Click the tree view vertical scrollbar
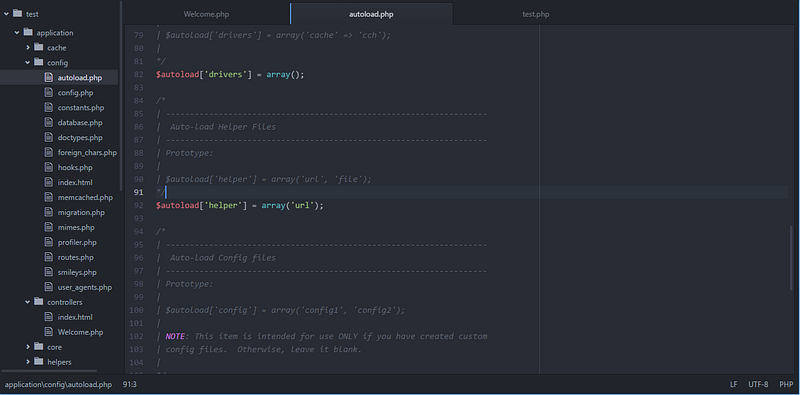 click(121, 95)
